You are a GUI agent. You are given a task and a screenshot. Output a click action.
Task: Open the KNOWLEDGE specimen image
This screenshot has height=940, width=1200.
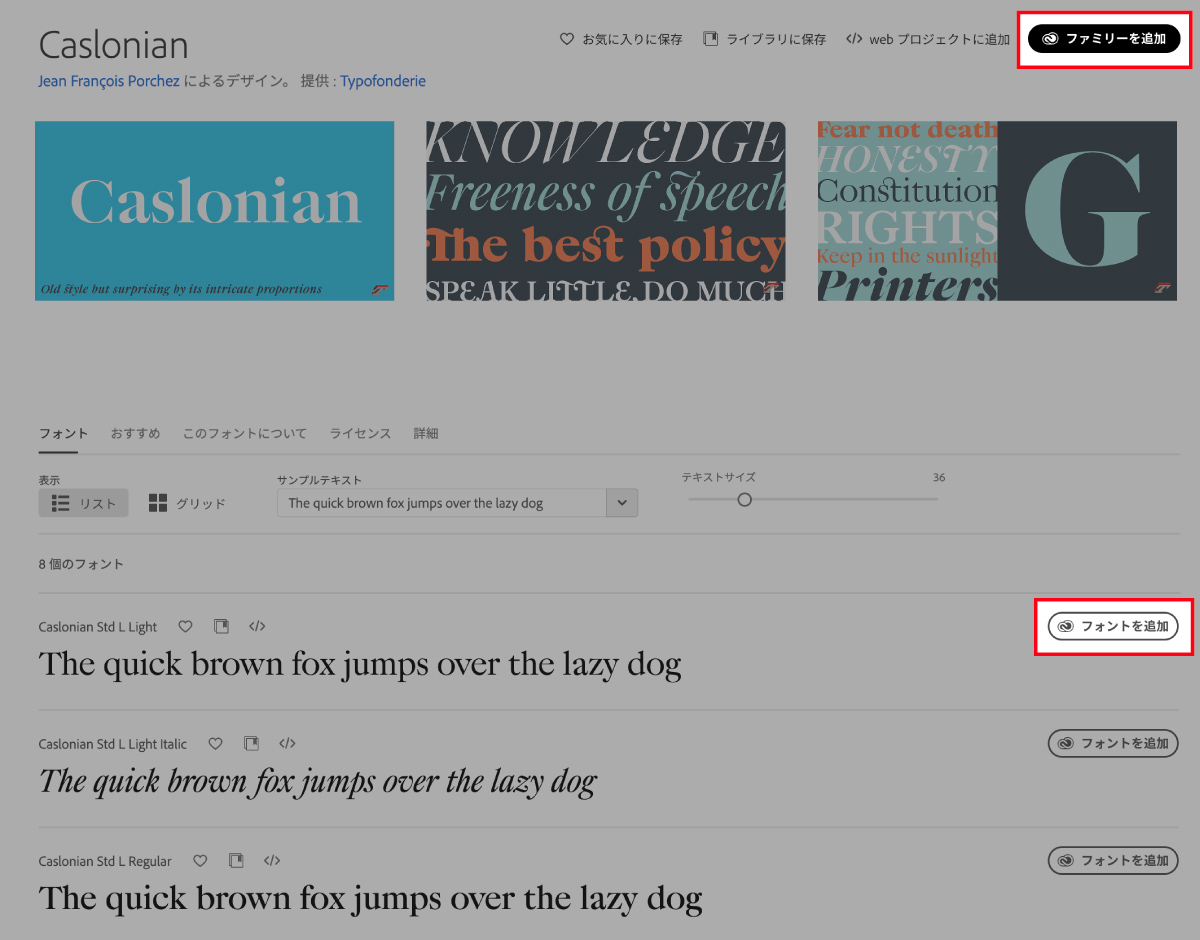[x=606, y=211]
